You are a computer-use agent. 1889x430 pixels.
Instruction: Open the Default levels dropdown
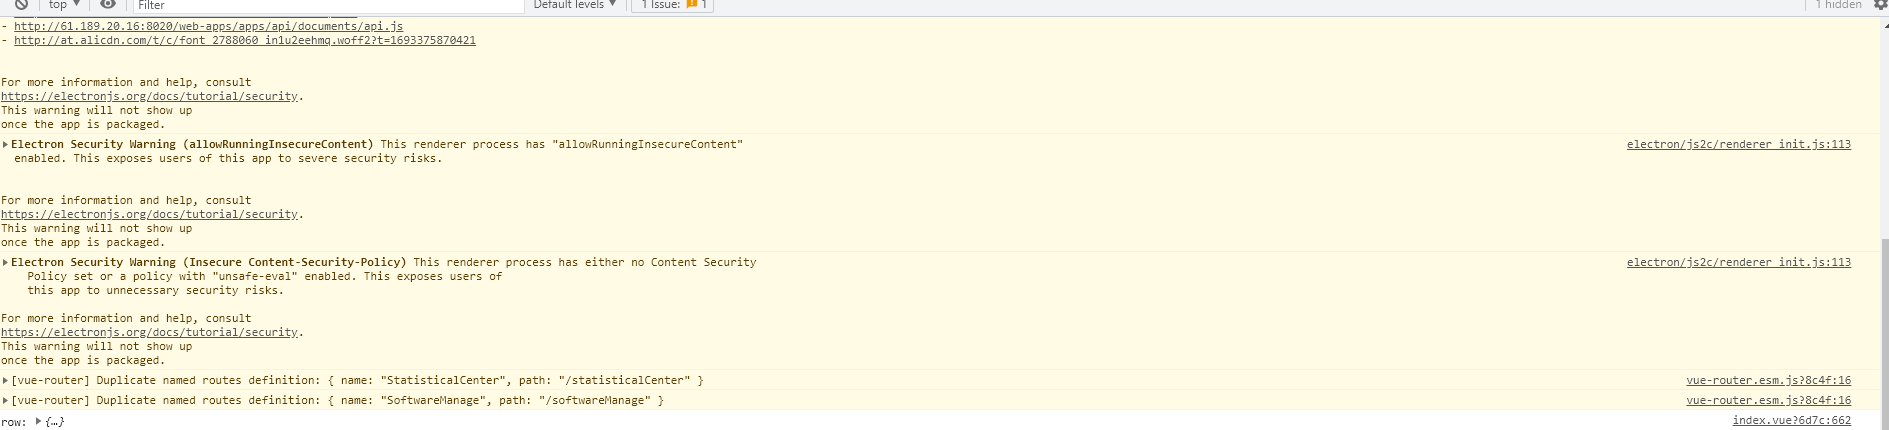(x=574, y=5)
